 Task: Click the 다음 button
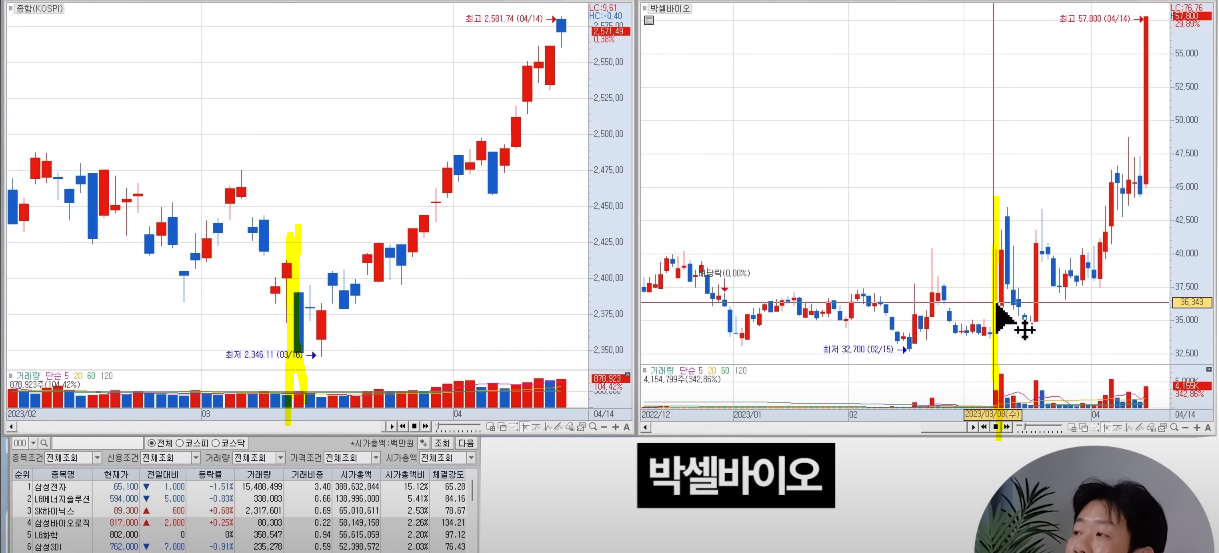tap(467, 443)
